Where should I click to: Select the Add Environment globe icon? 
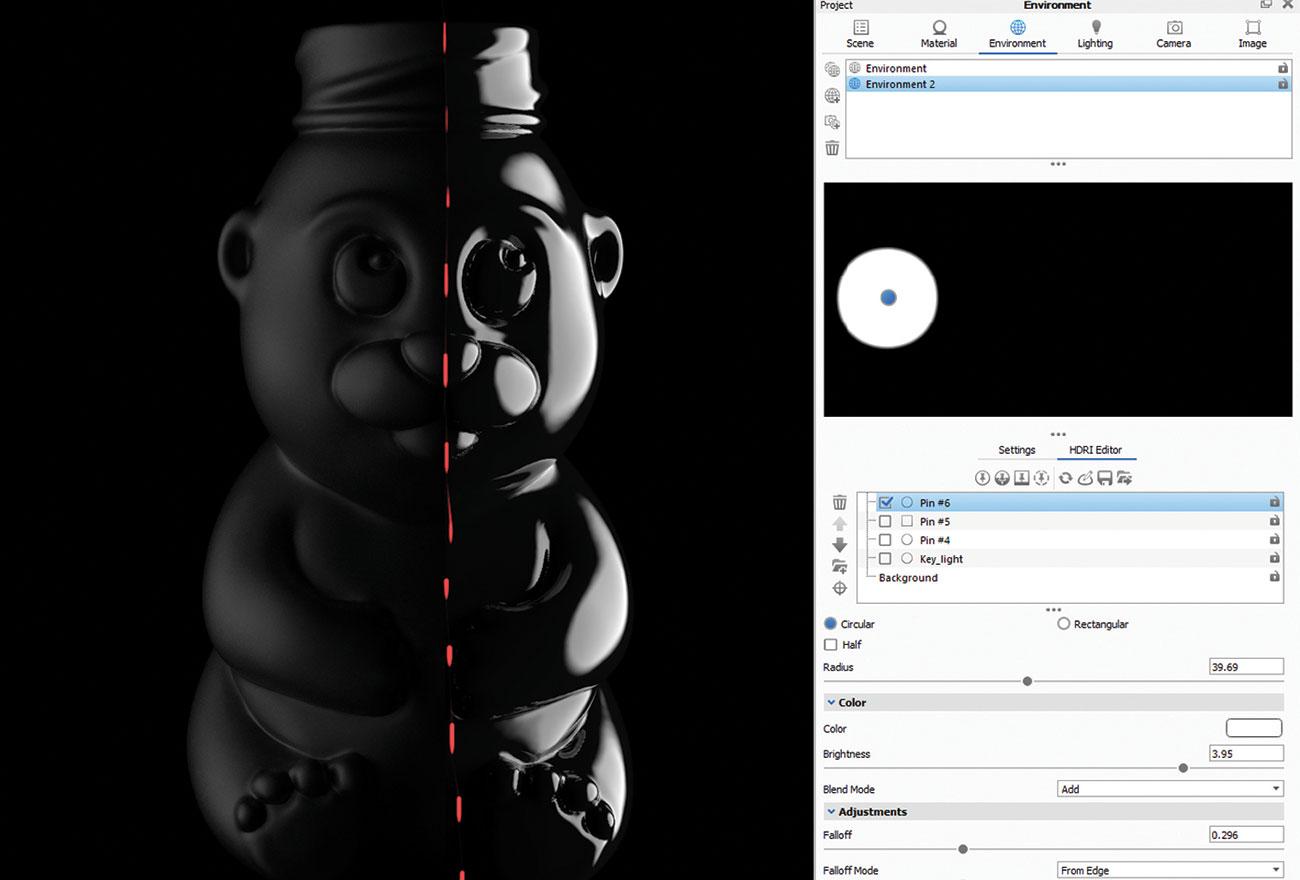tap(832, 96)
